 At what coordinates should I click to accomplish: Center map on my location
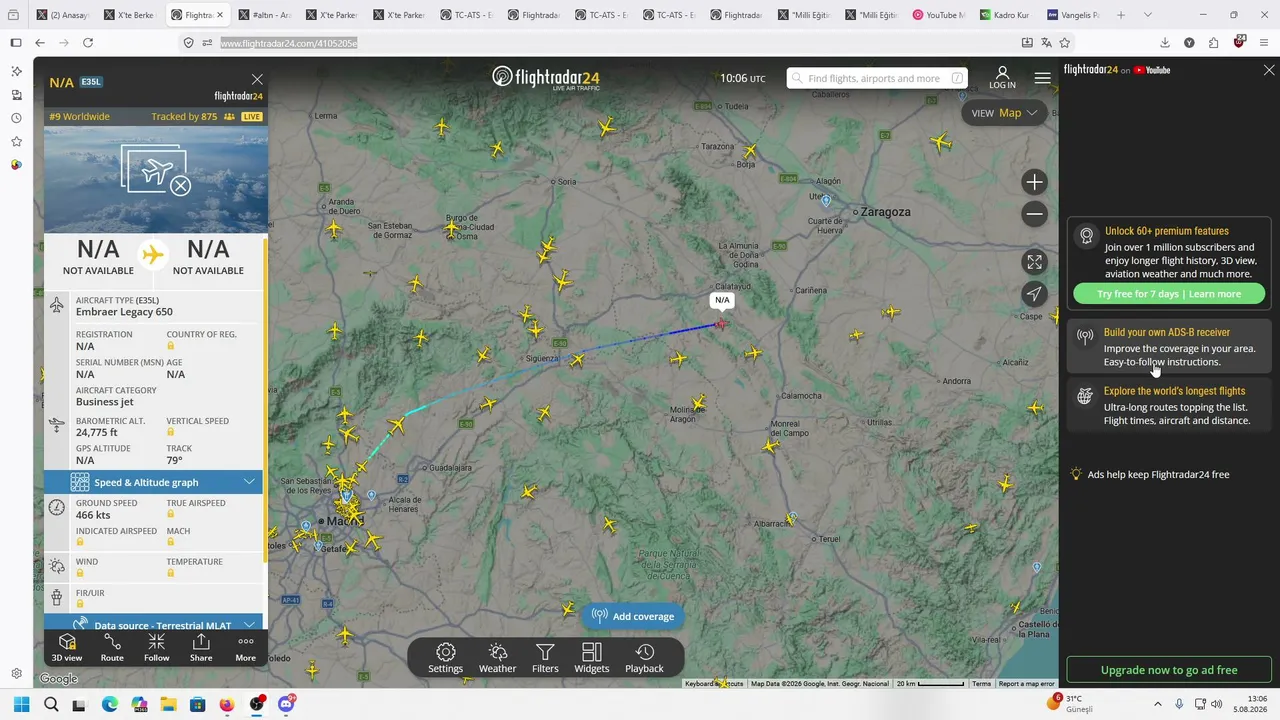coord(1034,294)
